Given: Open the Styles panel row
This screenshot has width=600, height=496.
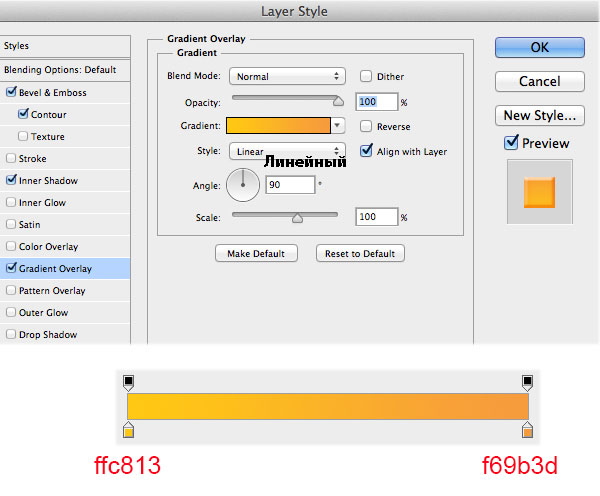Looking at the screenshot, I should point(65,46).
